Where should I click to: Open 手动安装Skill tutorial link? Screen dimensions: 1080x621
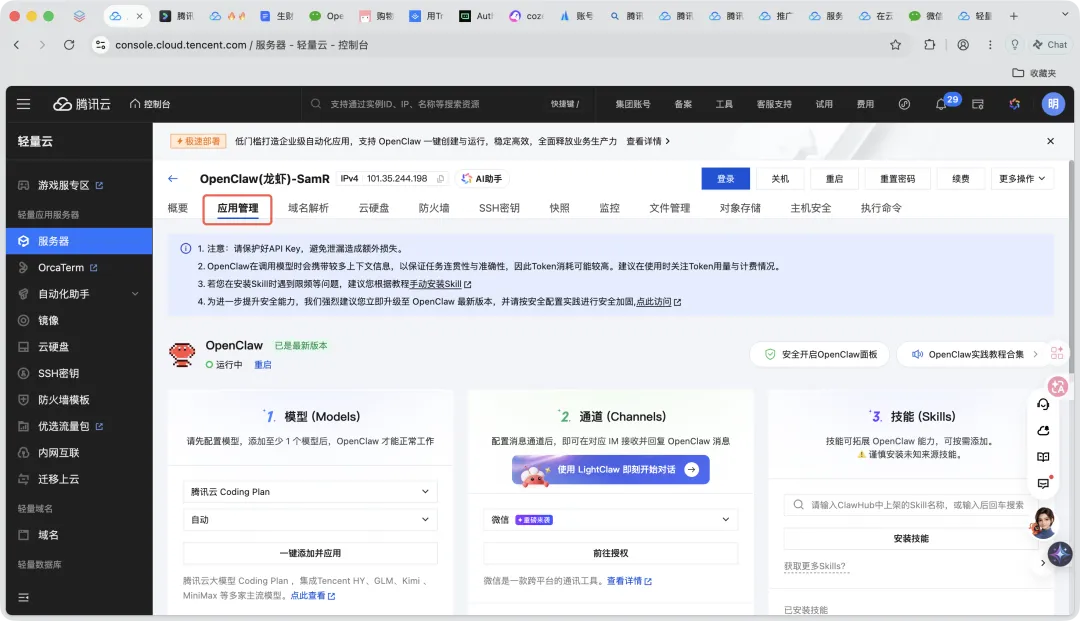click(440, 284)
